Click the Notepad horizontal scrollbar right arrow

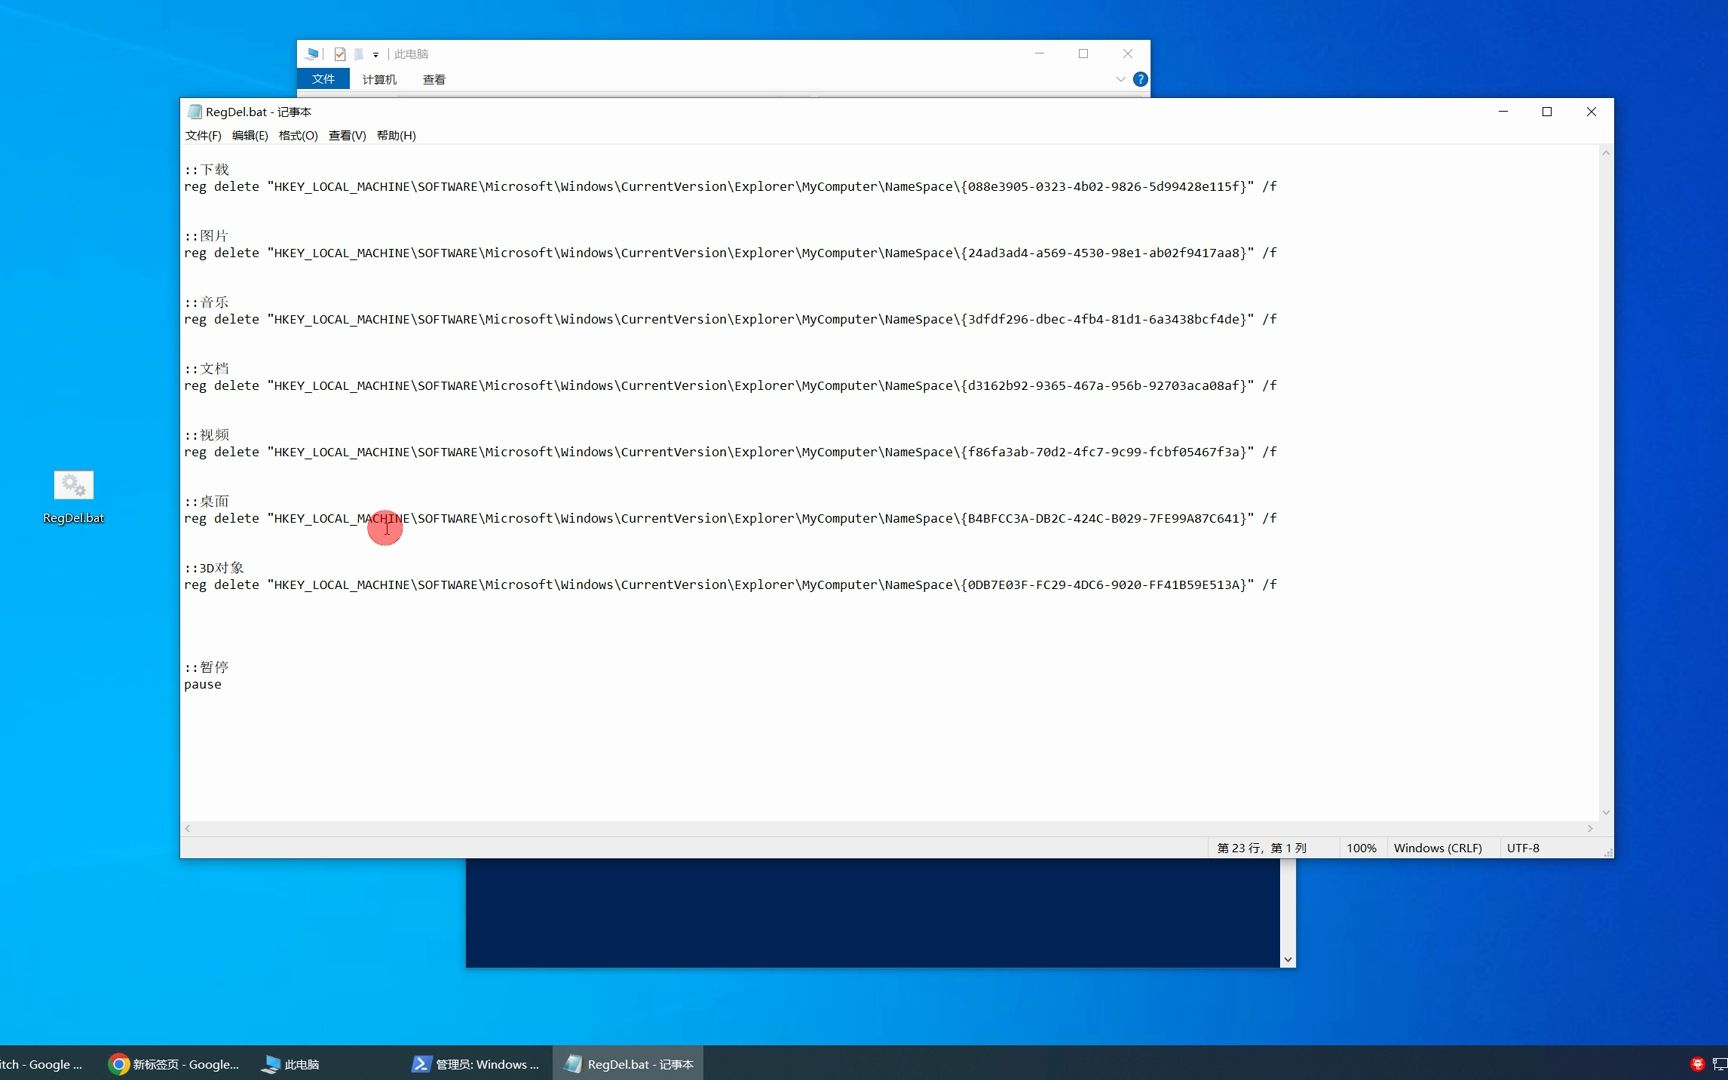pos(1590,828)
